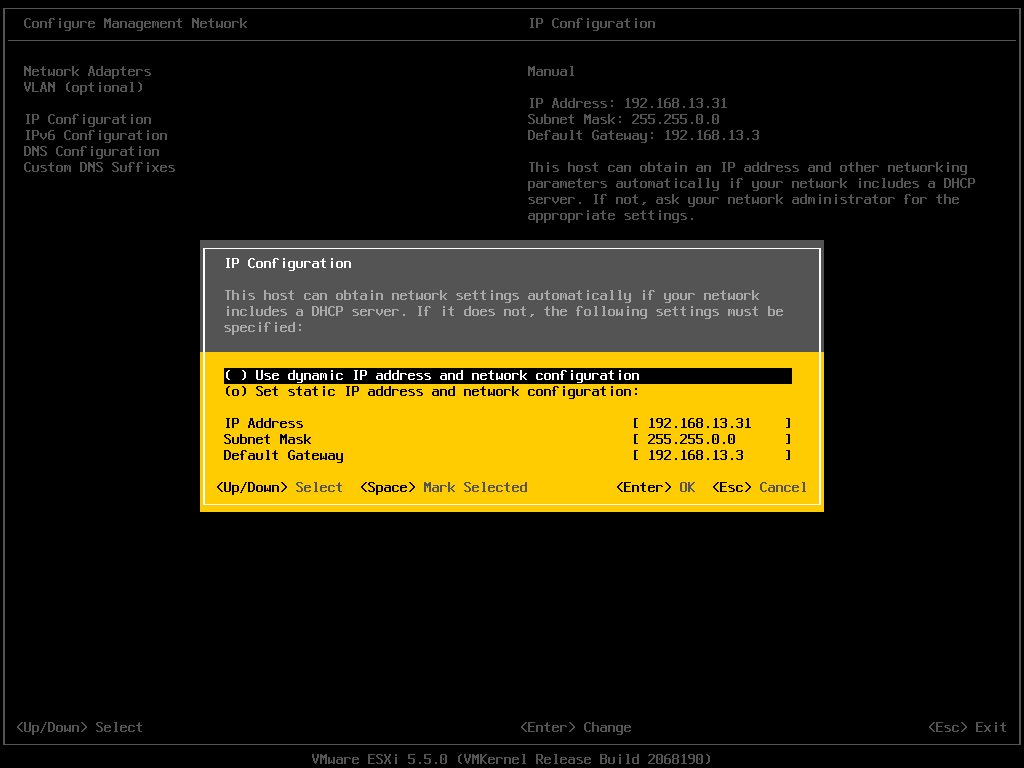Select dynamic IP address and network configuration
1024x768 pixels.
[430, 375]
